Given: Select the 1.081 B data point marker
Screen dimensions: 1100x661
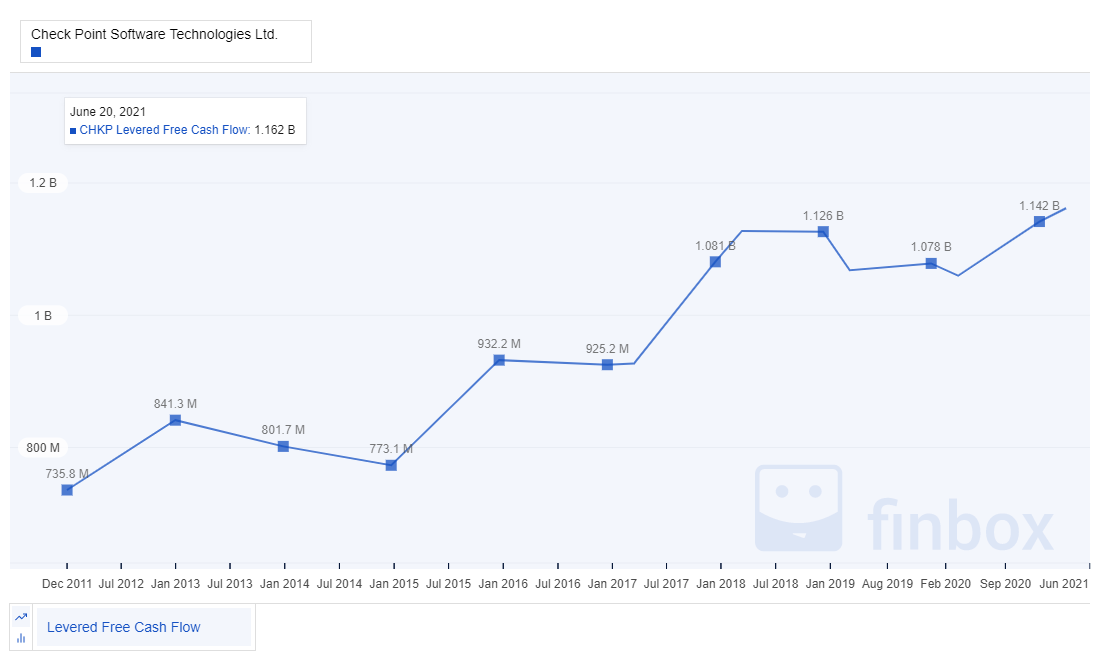Looking at the screenshot, I should (x=716, y=262).
